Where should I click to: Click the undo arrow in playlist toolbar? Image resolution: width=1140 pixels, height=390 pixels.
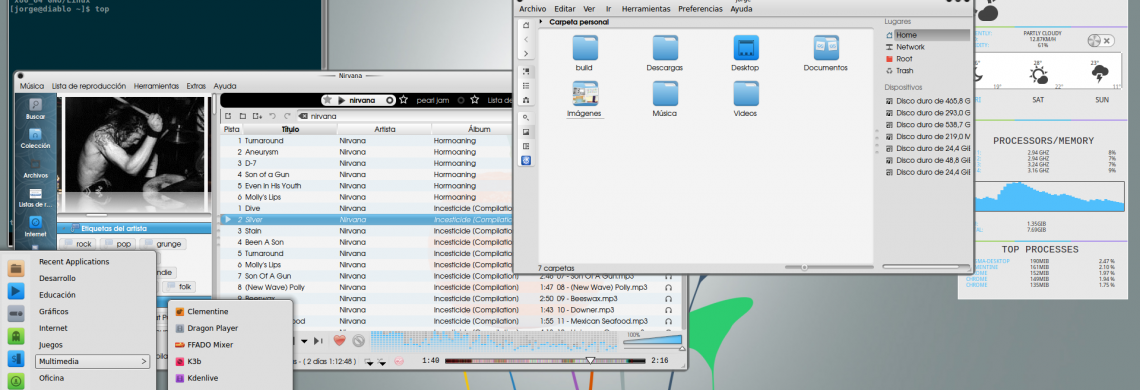point(273,116)
